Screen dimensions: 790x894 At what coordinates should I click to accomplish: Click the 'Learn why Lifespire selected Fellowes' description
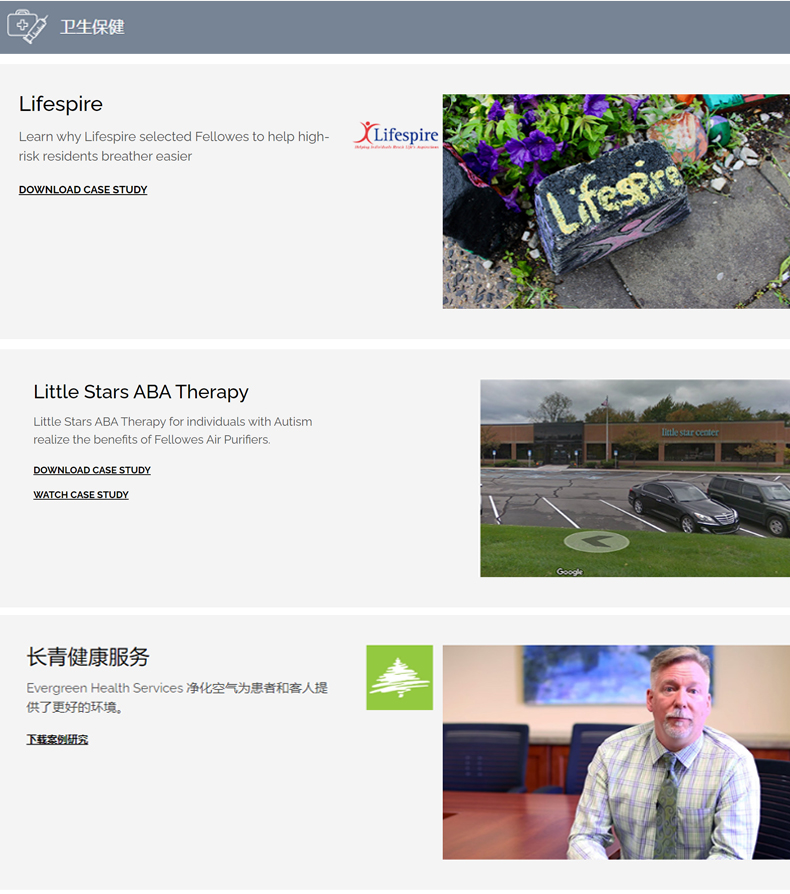pyautogui.click(x=174, y=147)
